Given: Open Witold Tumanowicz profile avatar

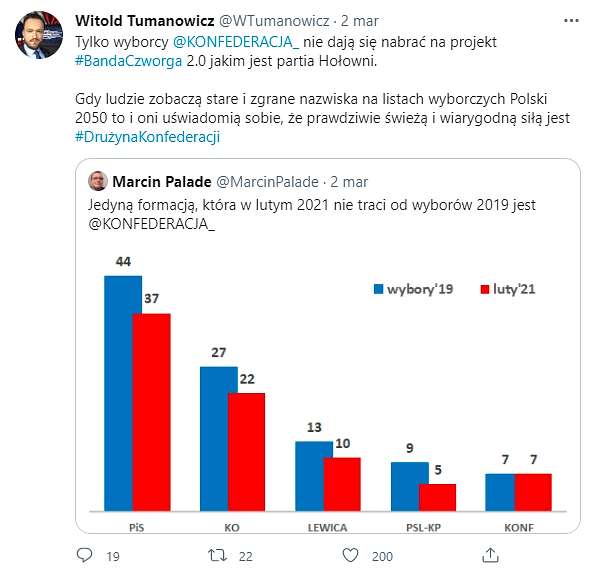Looking at the screenshot, I should pyautogui.click(x=39, y=35).
